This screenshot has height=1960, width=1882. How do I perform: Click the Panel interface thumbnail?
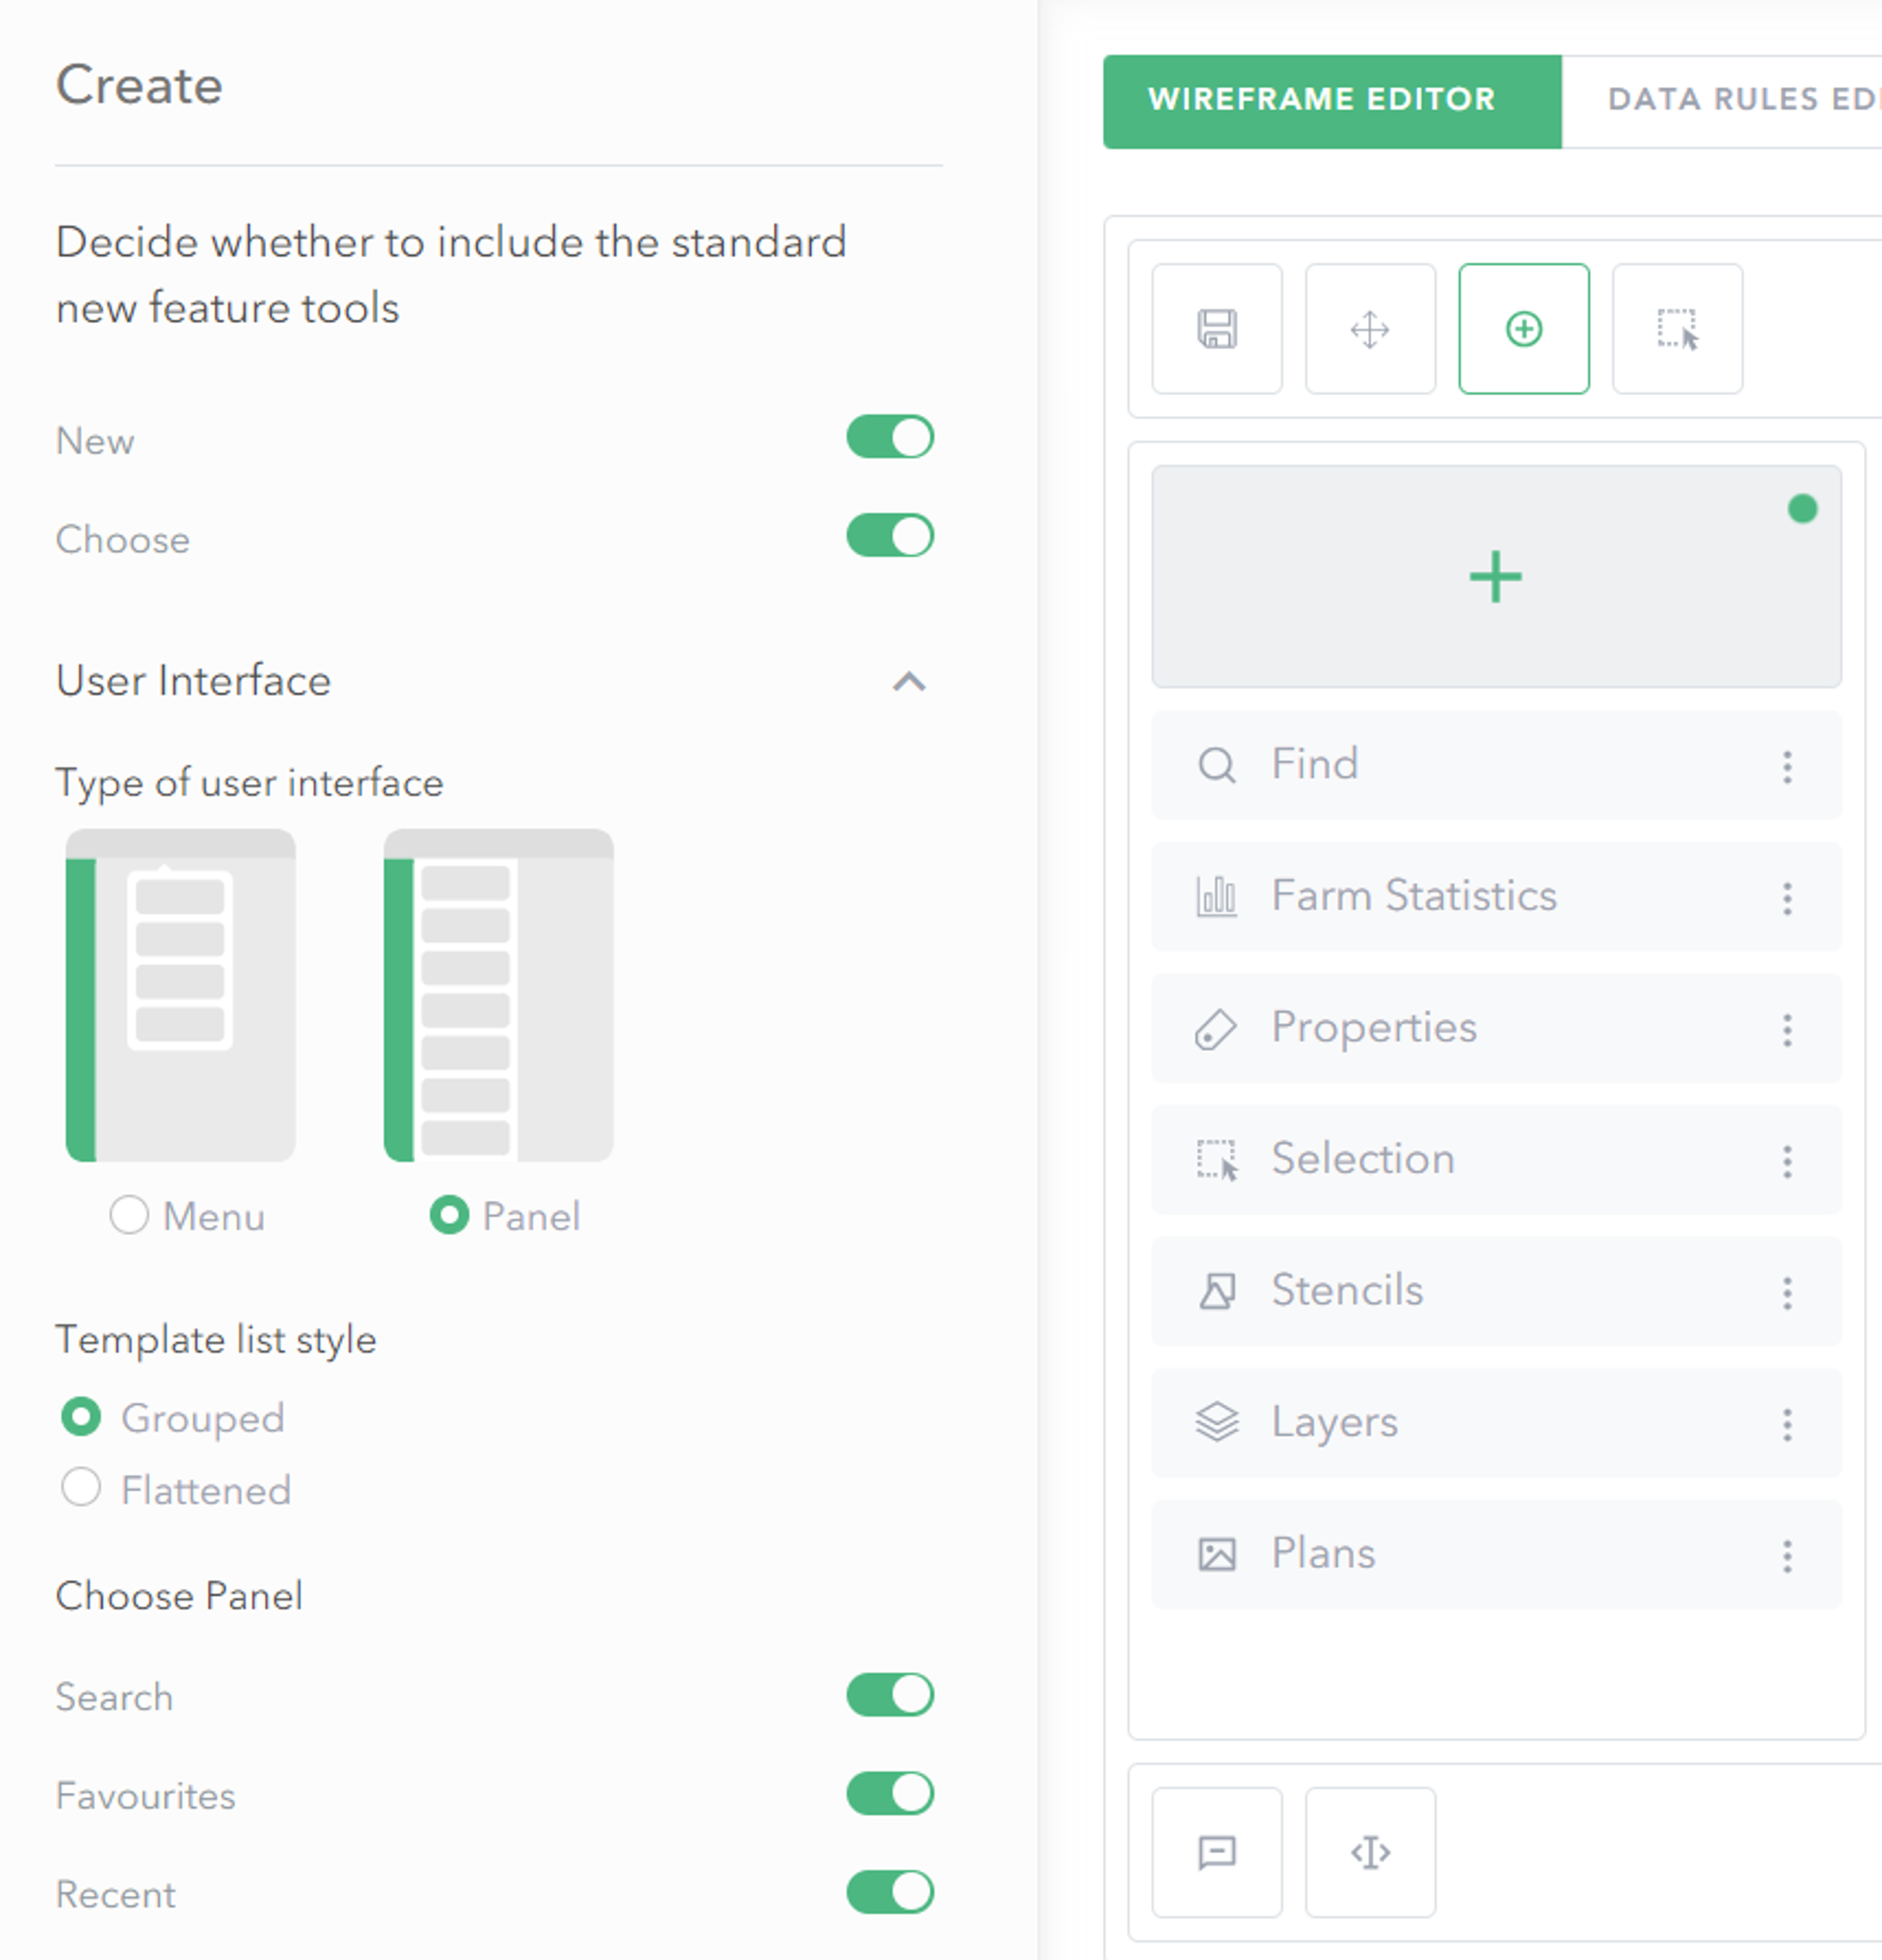point(498,994)
